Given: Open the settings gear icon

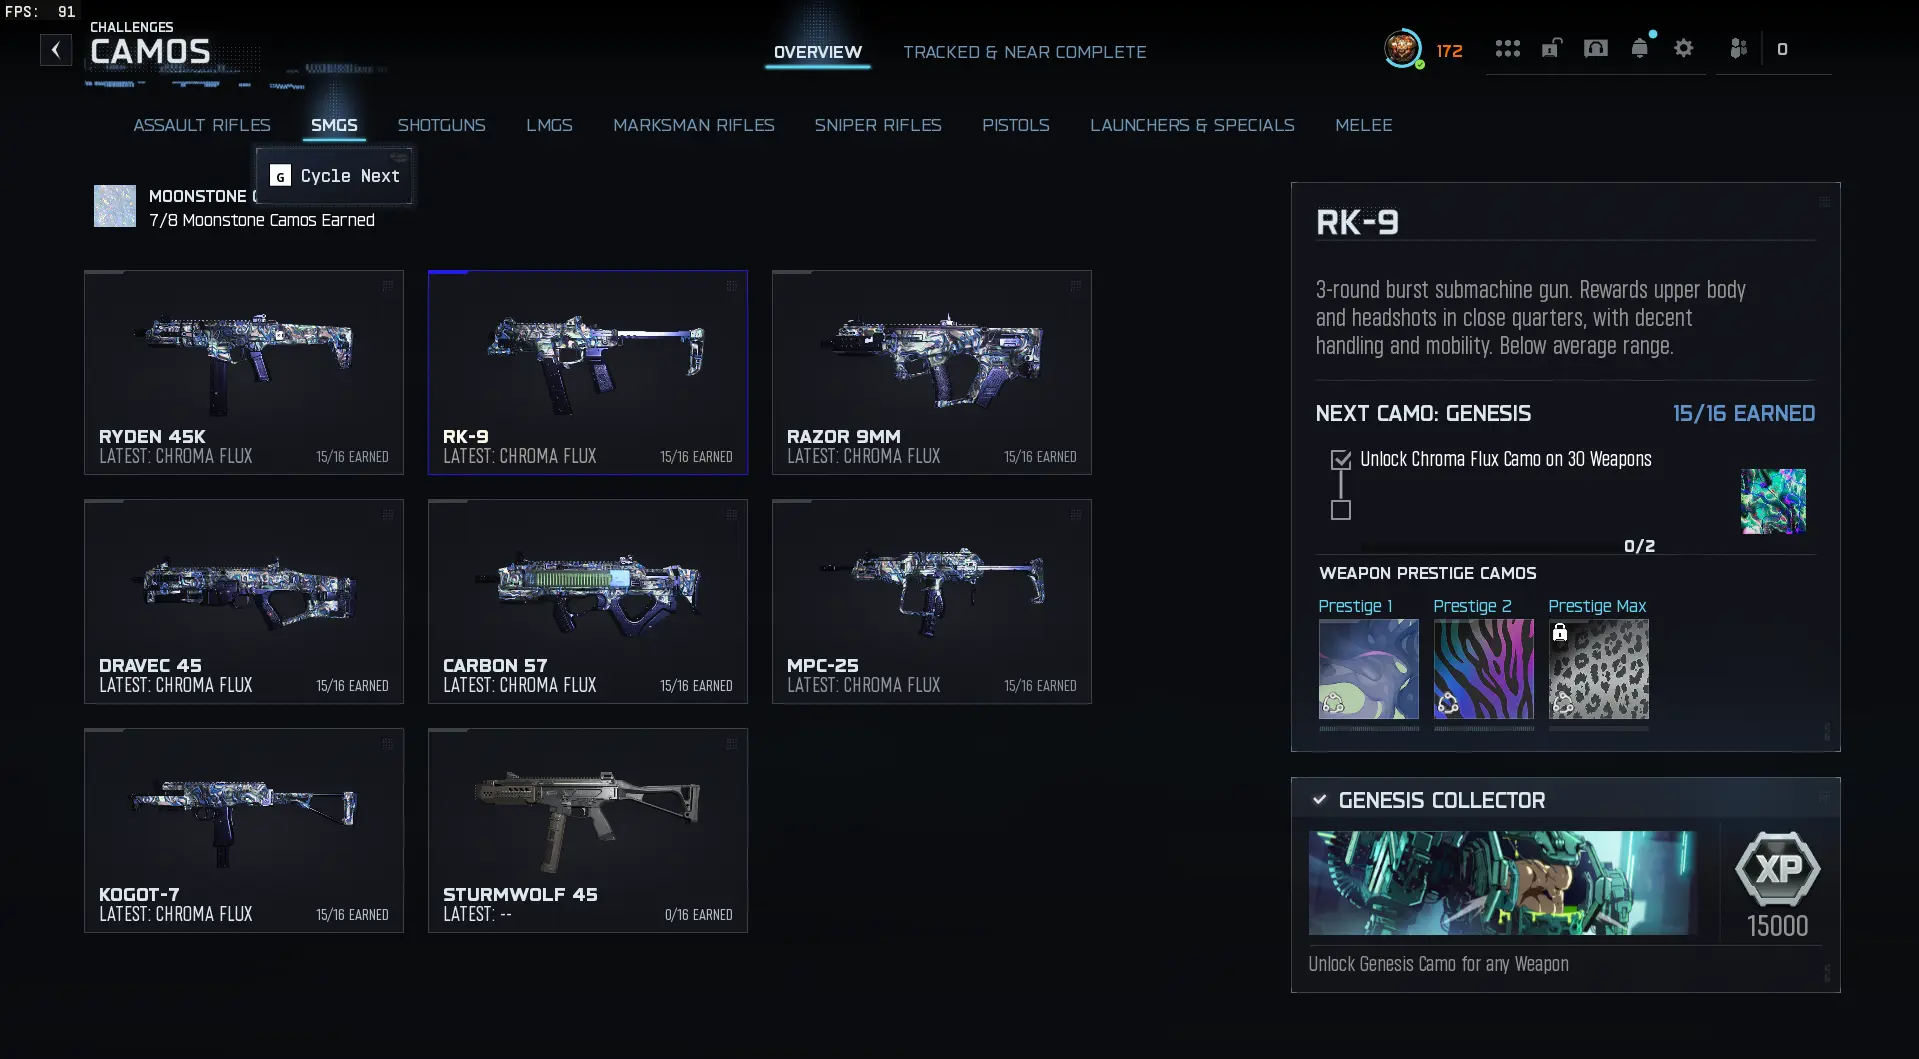Looking at the screenshot, I should click(1683, 48).
